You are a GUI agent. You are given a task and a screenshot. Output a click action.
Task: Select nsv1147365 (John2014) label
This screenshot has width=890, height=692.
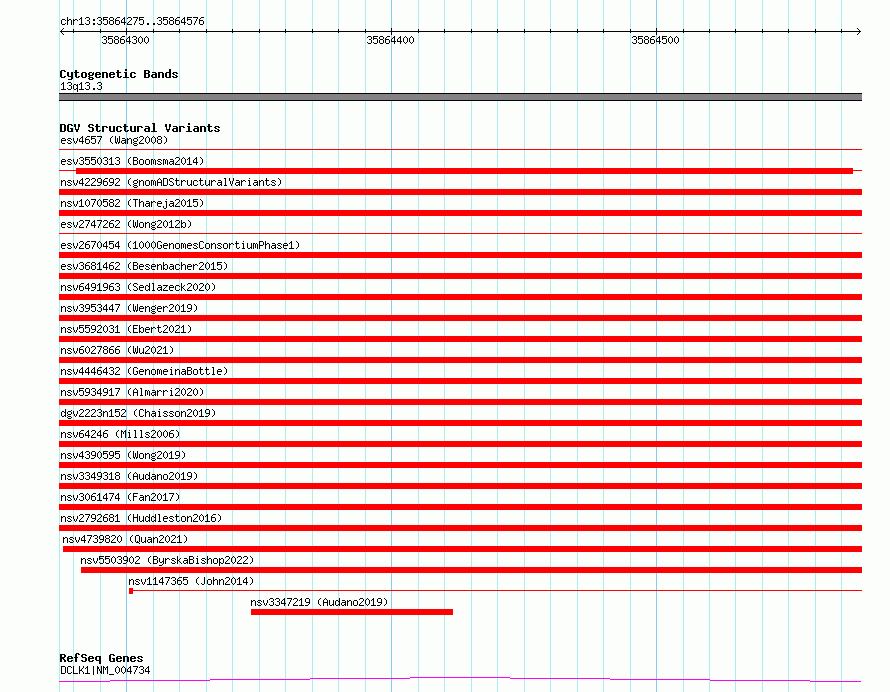tap(191, 581)
